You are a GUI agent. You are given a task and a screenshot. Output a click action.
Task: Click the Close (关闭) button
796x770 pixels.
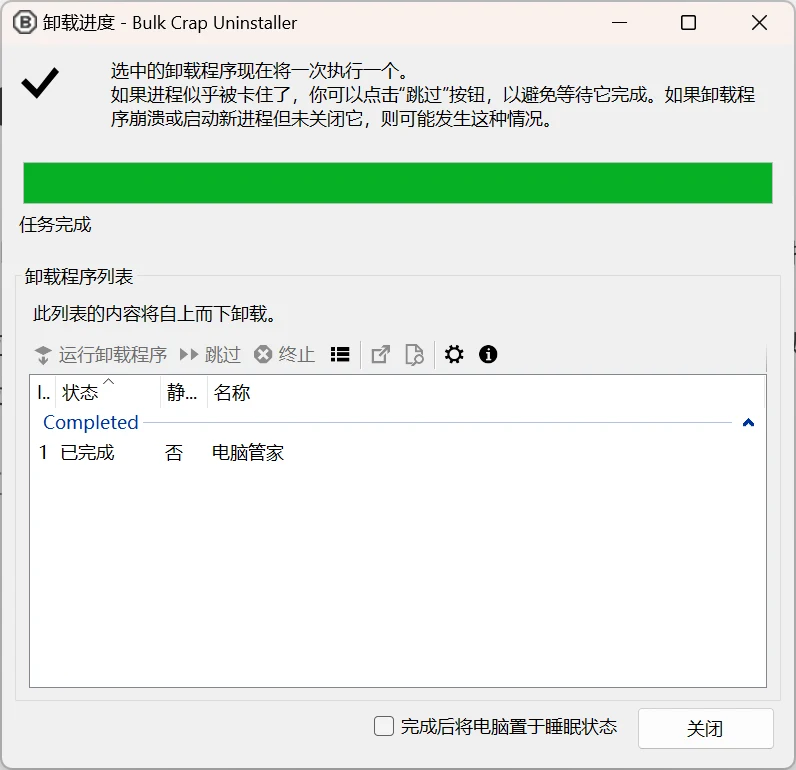coord(706,728)
